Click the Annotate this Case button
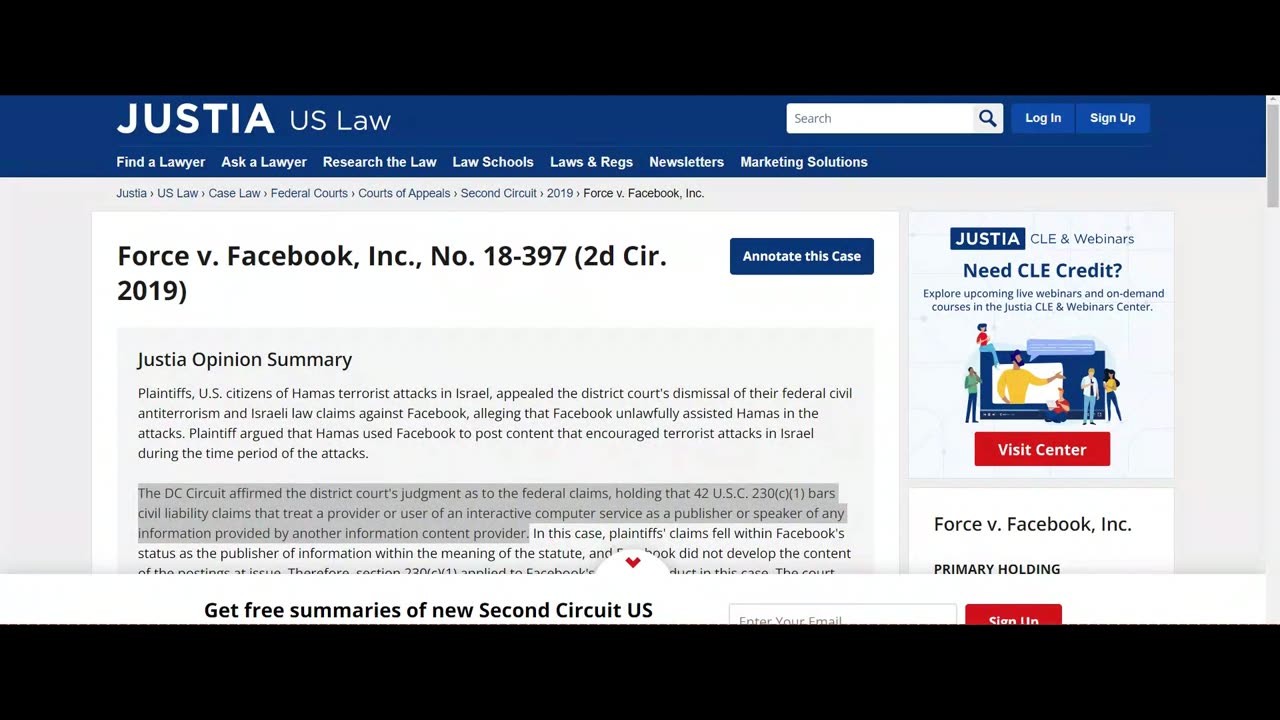The image size is (1280, 720). [802, 256]
